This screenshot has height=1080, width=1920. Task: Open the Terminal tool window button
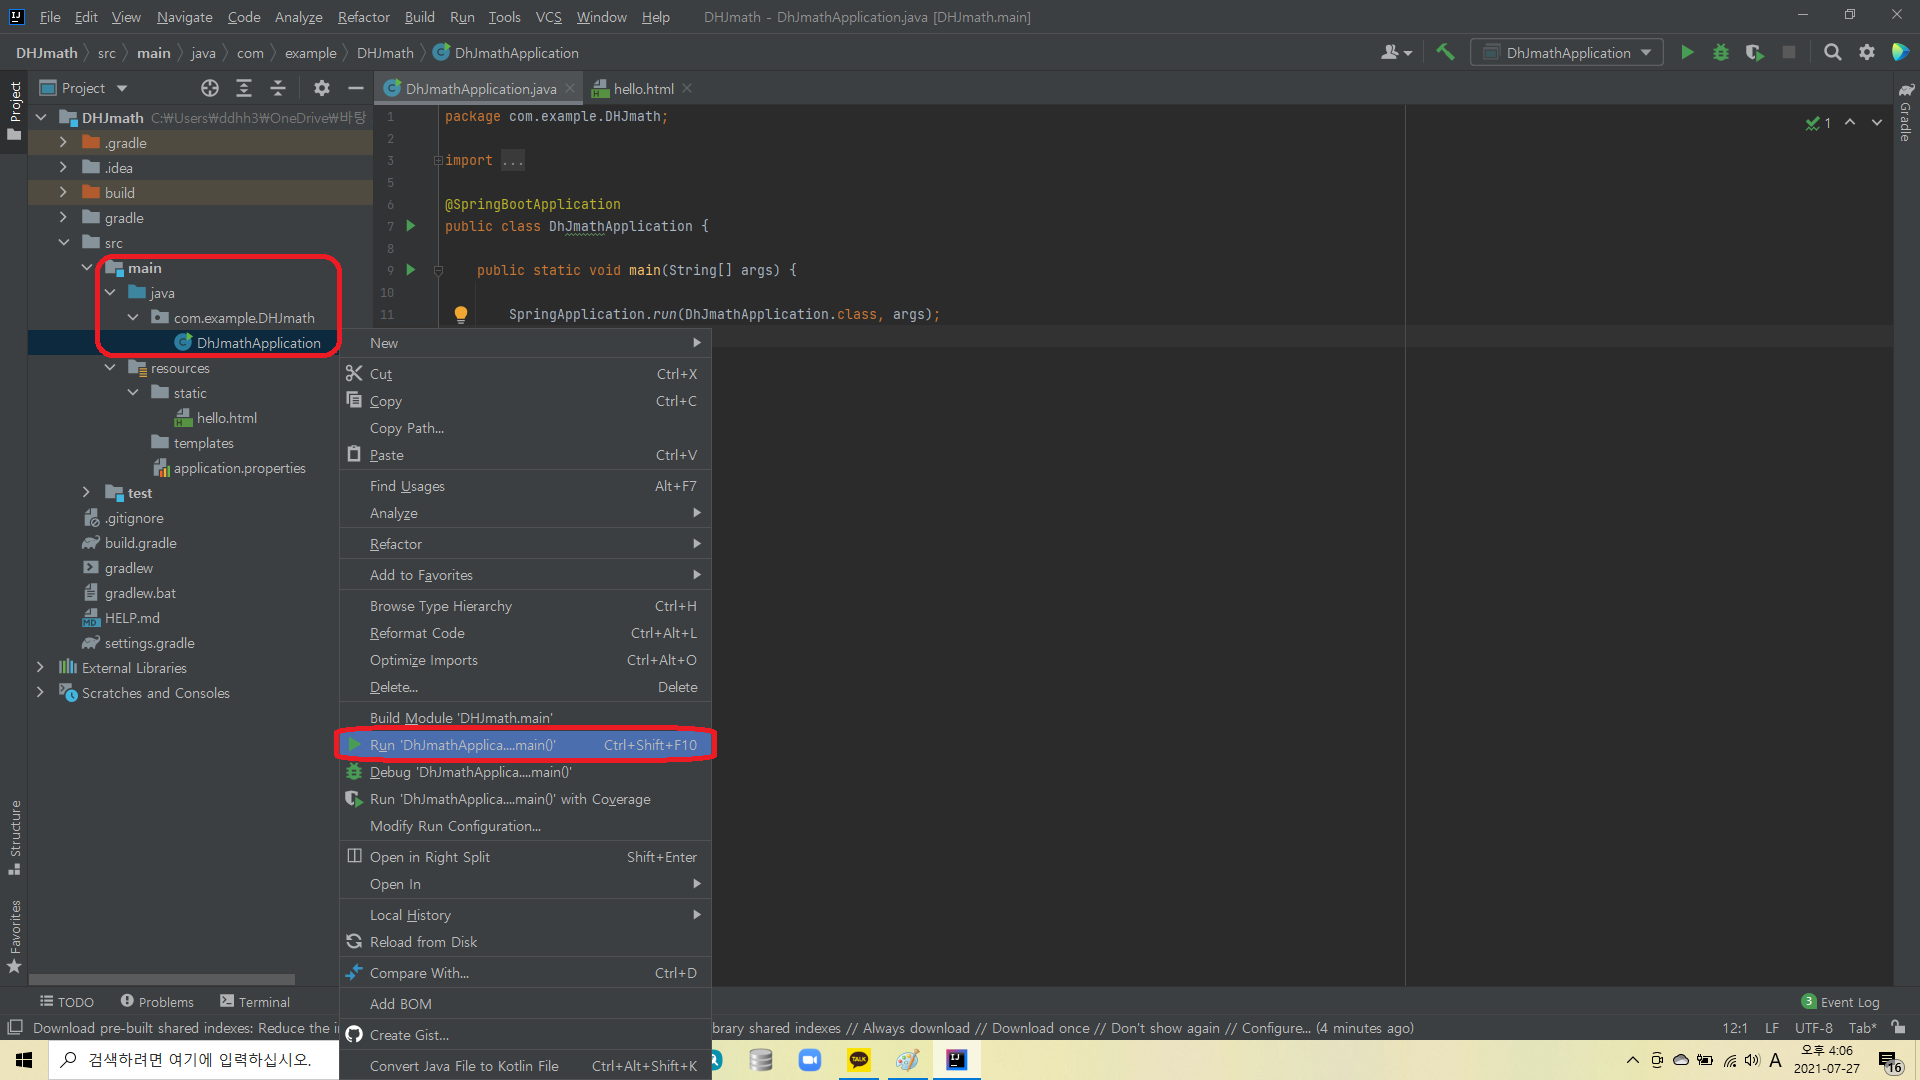[x=255, y=1002]
